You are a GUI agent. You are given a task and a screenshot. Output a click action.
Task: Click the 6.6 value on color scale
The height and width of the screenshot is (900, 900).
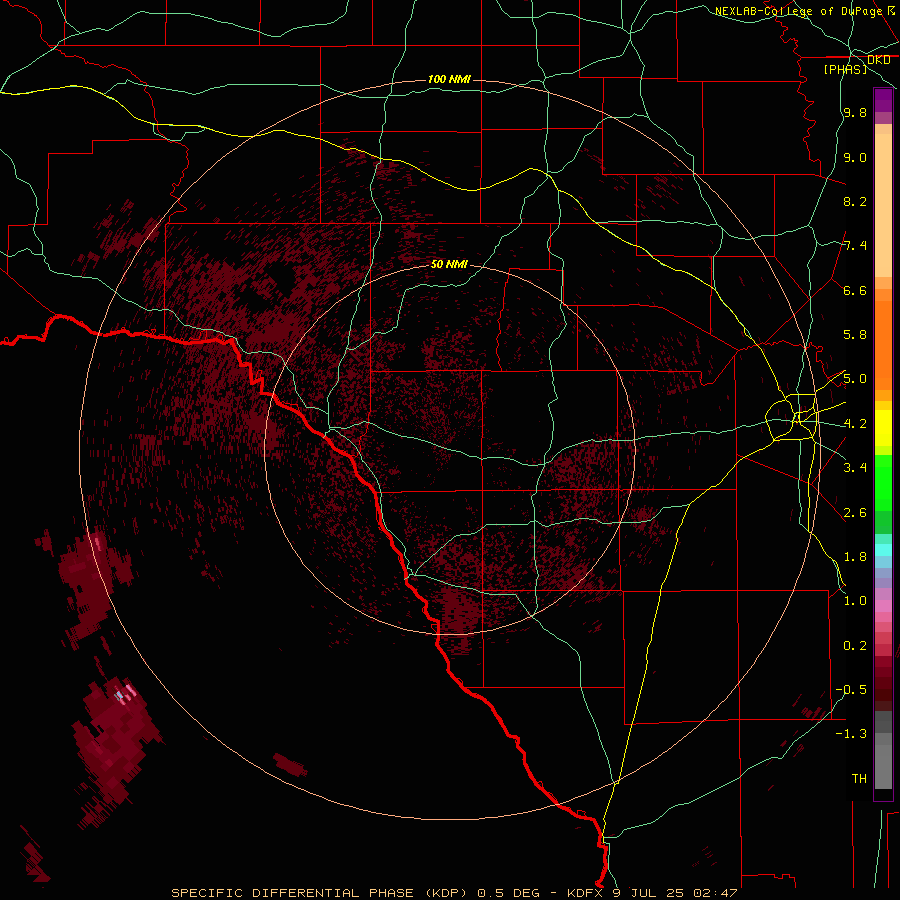(855, 290)
